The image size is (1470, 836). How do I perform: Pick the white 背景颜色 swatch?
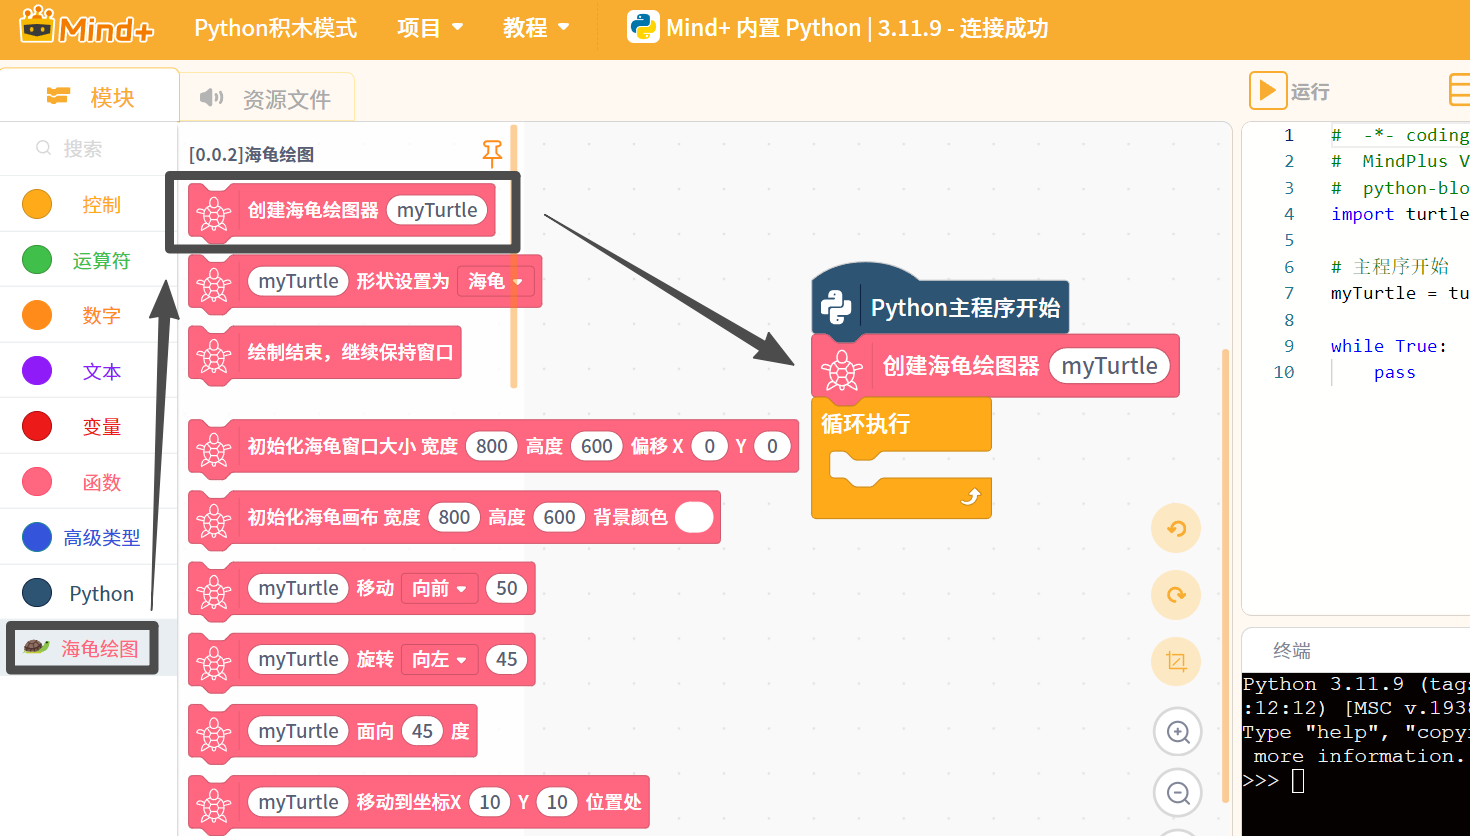click(x=694, y=517)
